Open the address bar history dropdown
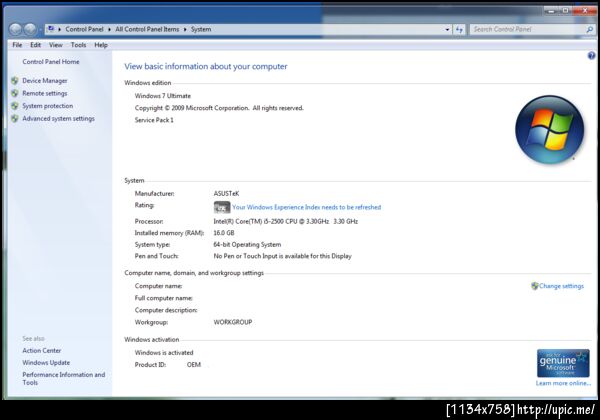 (x=447, y=29)
